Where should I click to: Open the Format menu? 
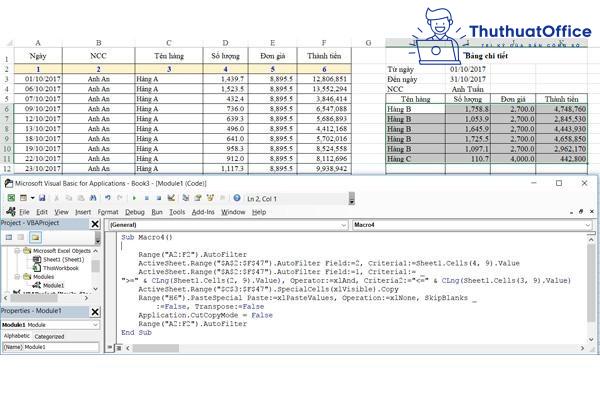pyautogui.click(x=108, y=212)
